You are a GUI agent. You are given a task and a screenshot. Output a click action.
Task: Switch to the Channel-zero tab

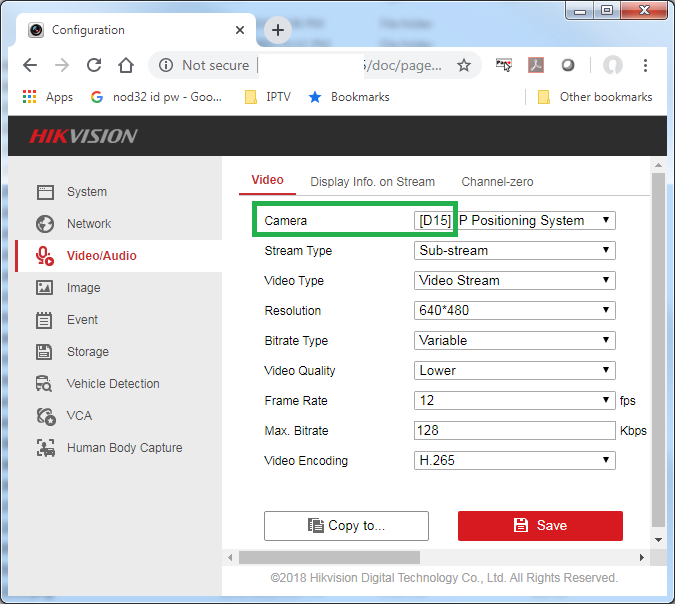(497, 182)
